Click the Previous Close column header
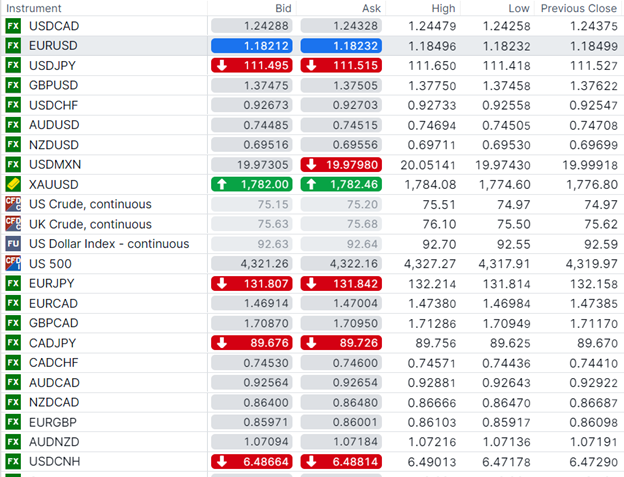 tap(578, 8)
